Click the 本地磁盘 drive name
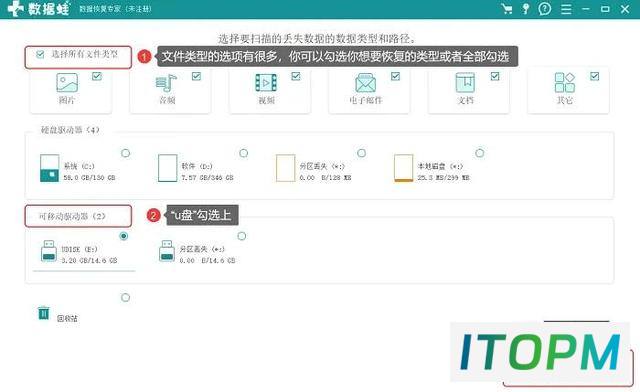Screen dimensions: 640x392 point(440,166)
